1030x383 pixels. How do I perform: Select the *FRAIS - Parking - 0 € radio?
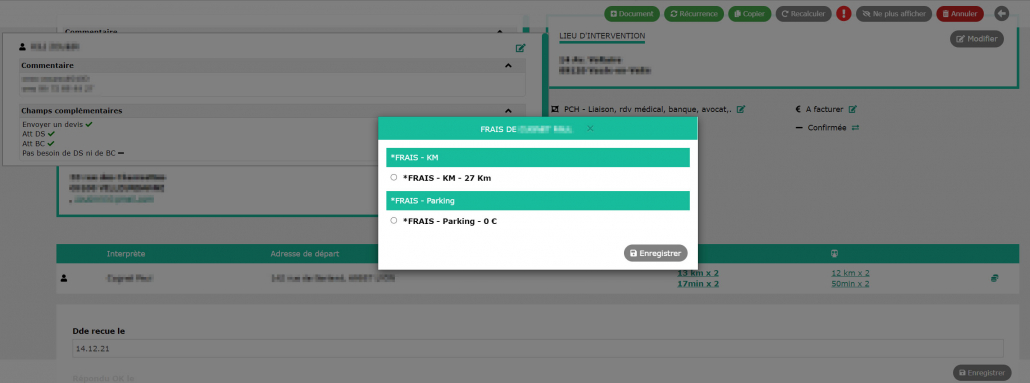(393, 221)
